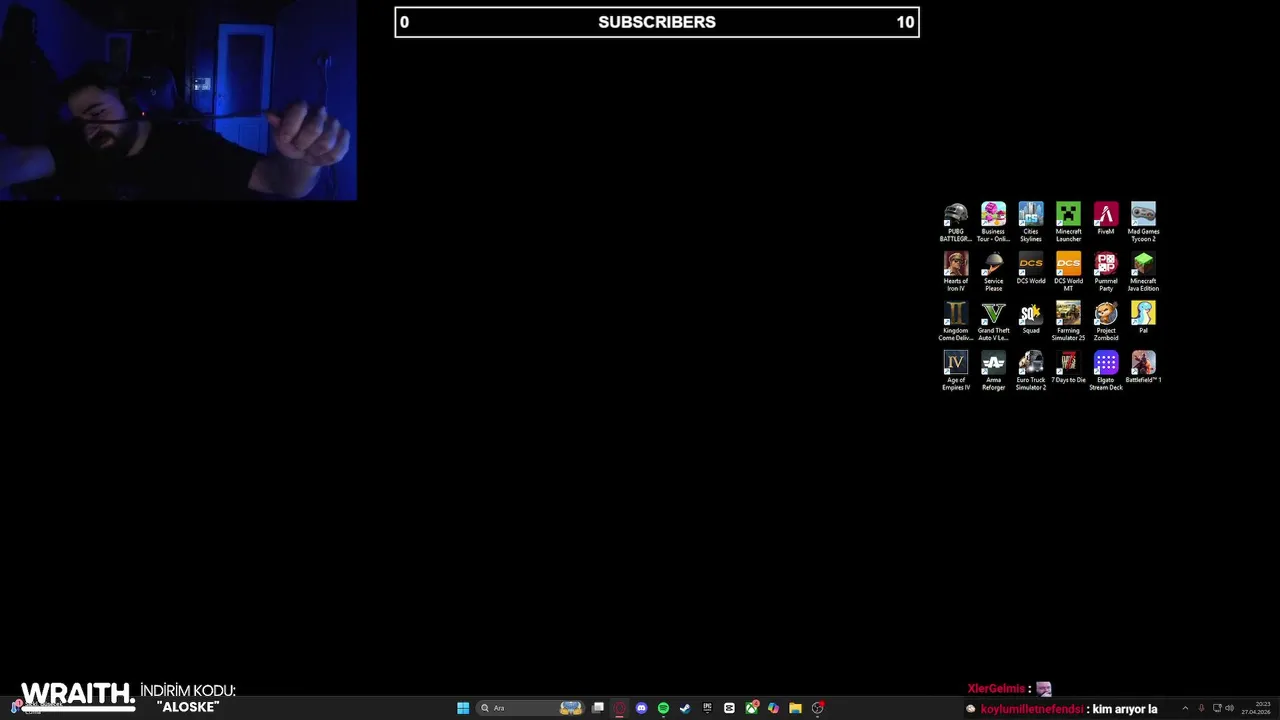Open the Xbox app in taskbar

pos(751,708)
